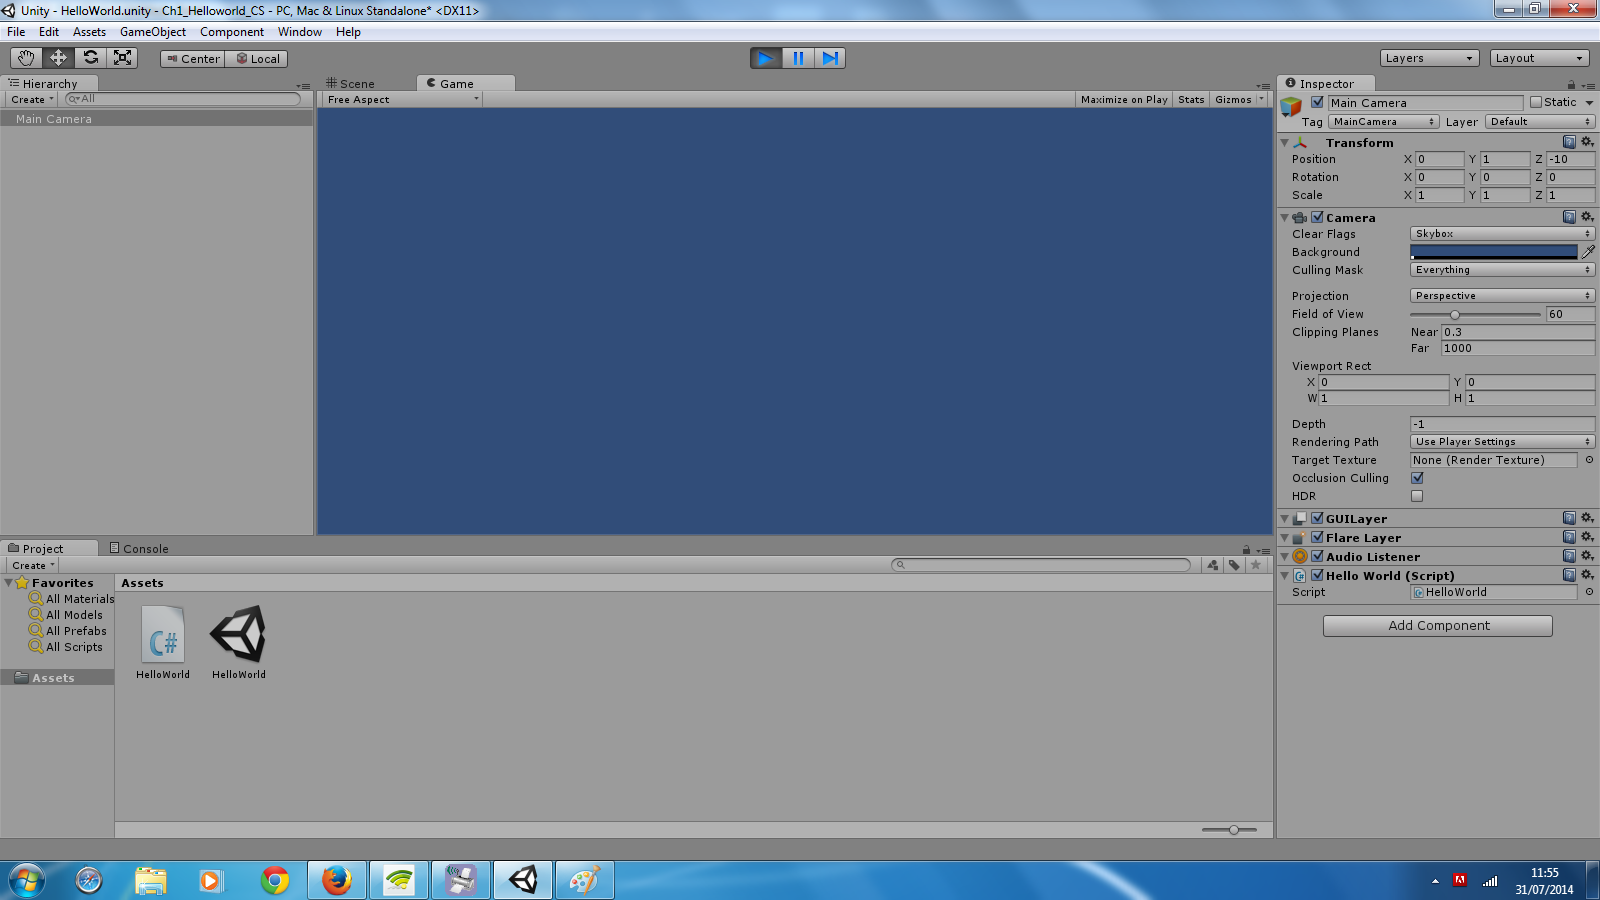Click the Inspector panel lock icon
This screenshot has width=1600, height=900.
tap(1571, 85)
